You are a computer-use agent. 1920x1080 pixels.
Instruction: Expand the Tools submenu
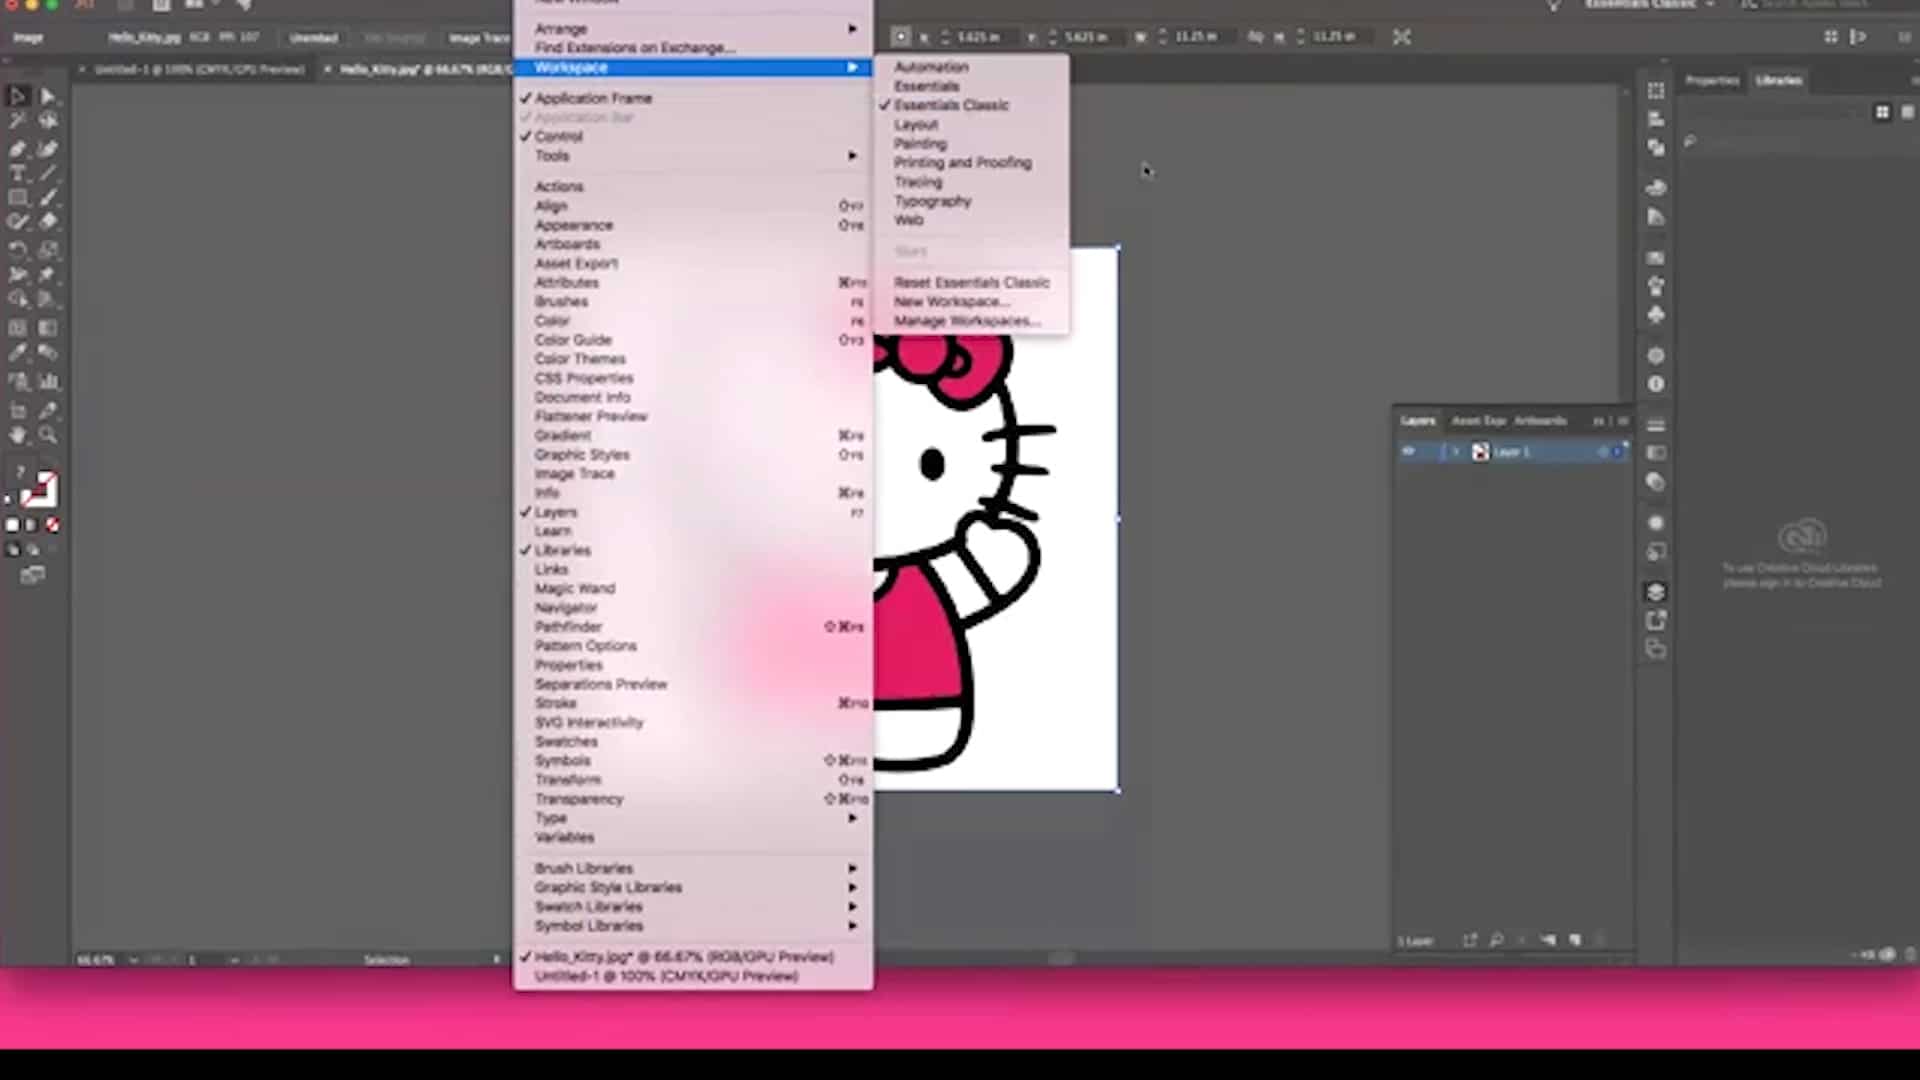coord(692,156)
